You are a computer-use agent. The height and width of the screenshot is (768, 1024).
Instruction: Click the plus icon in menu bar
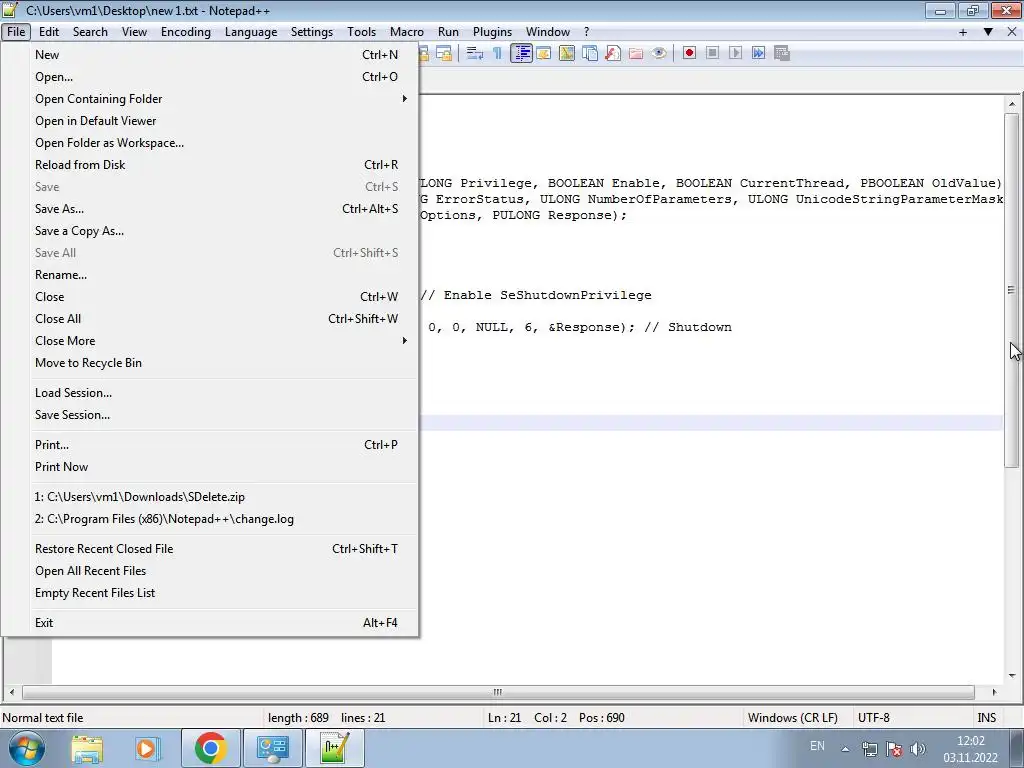pyautogui.click(x=963, y=32)
